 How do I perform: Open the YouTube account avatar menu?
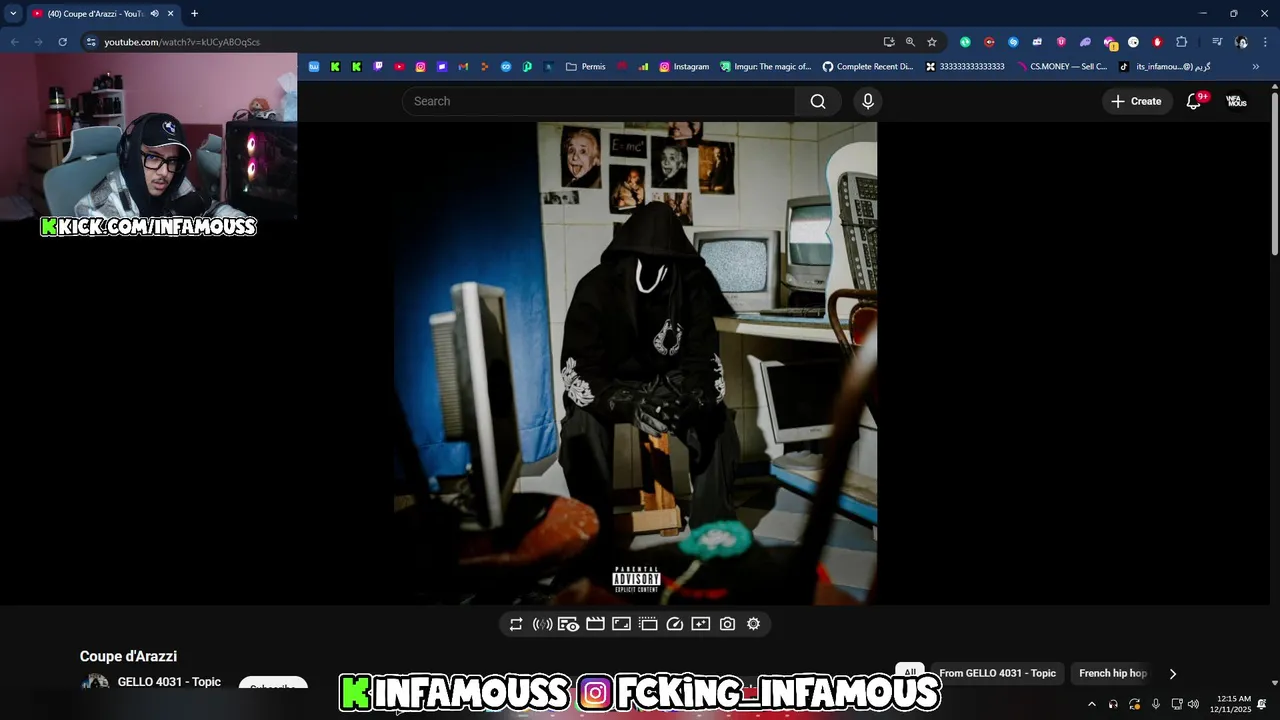click(1237, 101)
